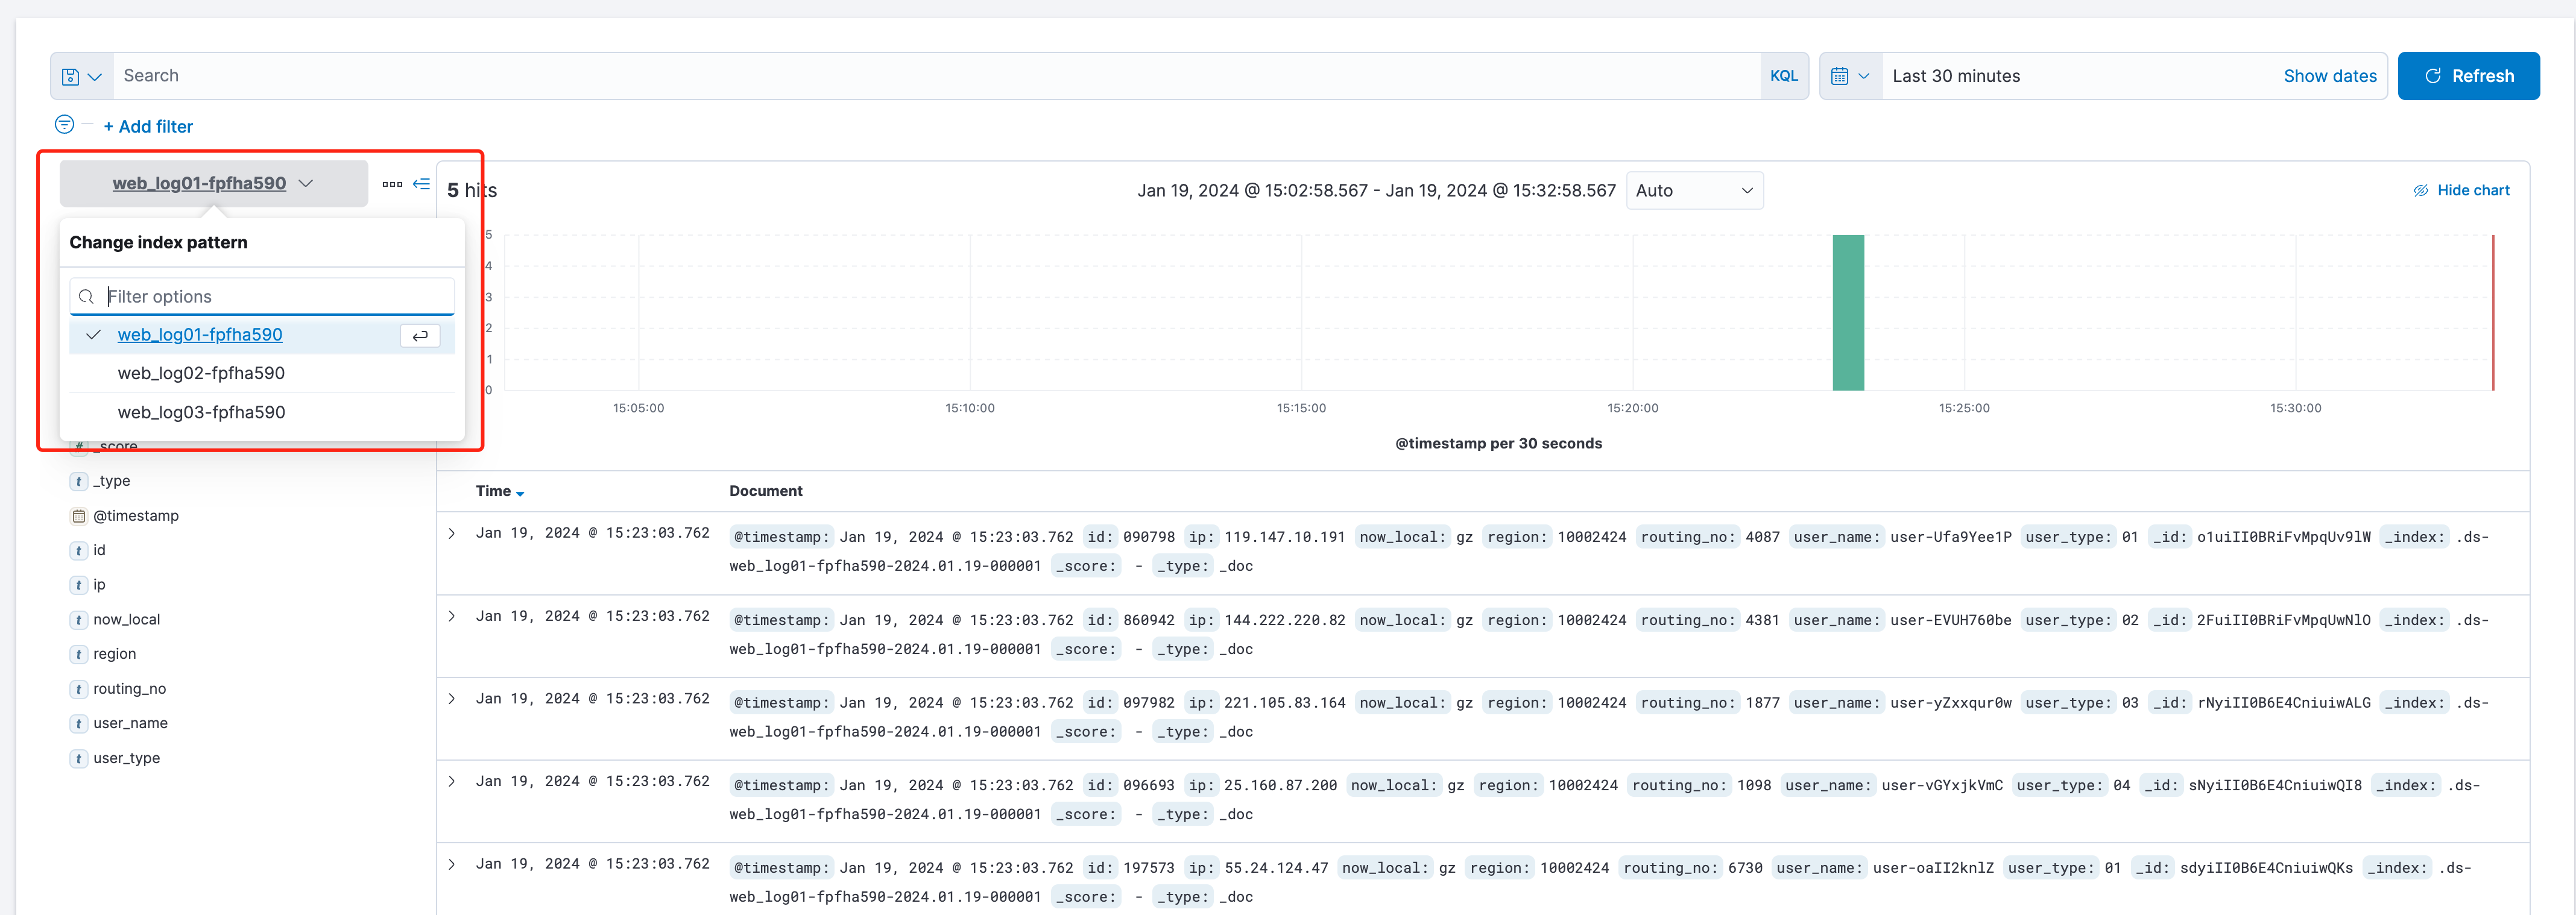The width and height of the screenshot is (2576, 915).
Task: Click the _type field string icon
Action: click(78, 481)
